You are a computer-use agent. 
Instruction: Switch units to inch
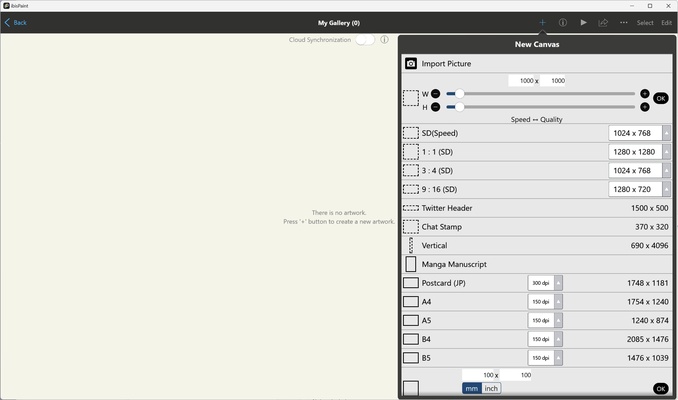click(x=491, y=388)
